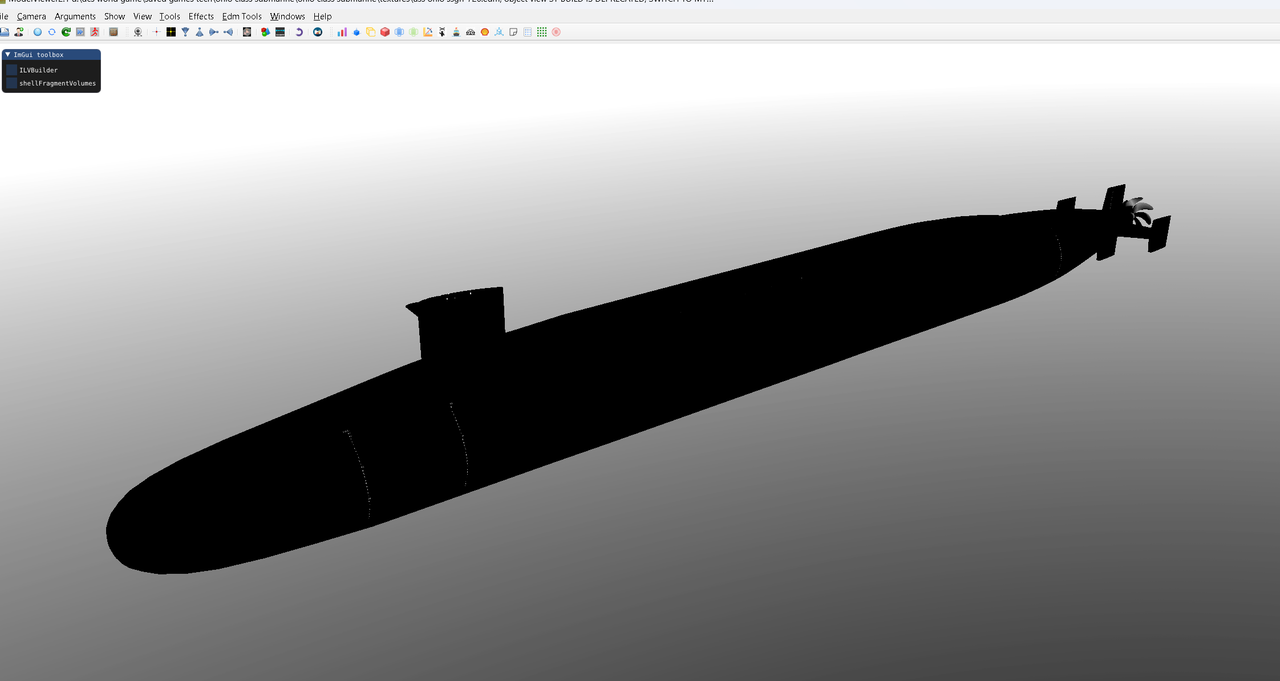Click the red running figure animation icon

coord(94,32)
